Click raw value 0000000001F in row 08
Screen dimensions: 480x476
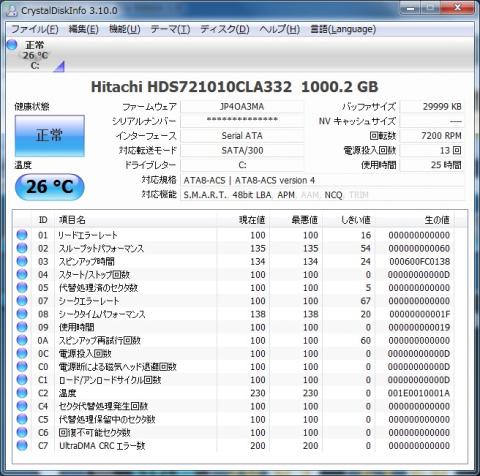(420, 314)
